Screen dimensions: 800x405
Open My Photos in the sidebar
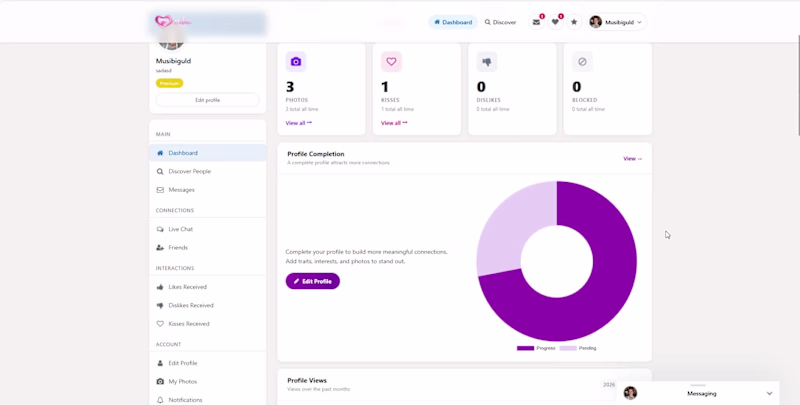click(x=208, y=382)
